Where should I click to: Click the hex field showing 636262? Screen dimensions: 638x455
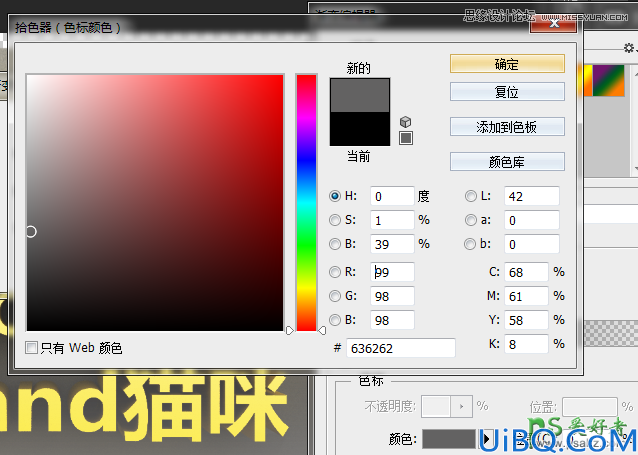coord(401,348)
